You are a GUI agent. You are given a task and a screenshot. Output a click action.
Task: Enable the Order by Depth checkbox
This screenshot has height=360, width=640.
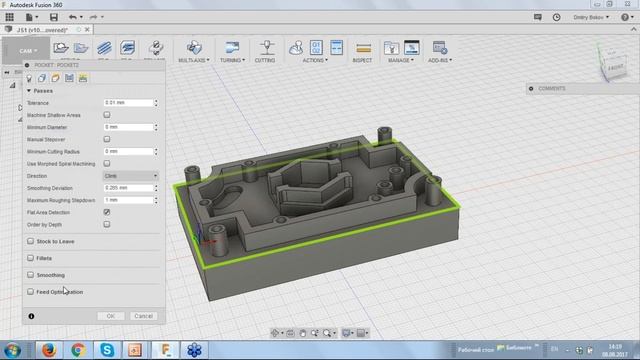pyautogui.click(x=107, y=224)
